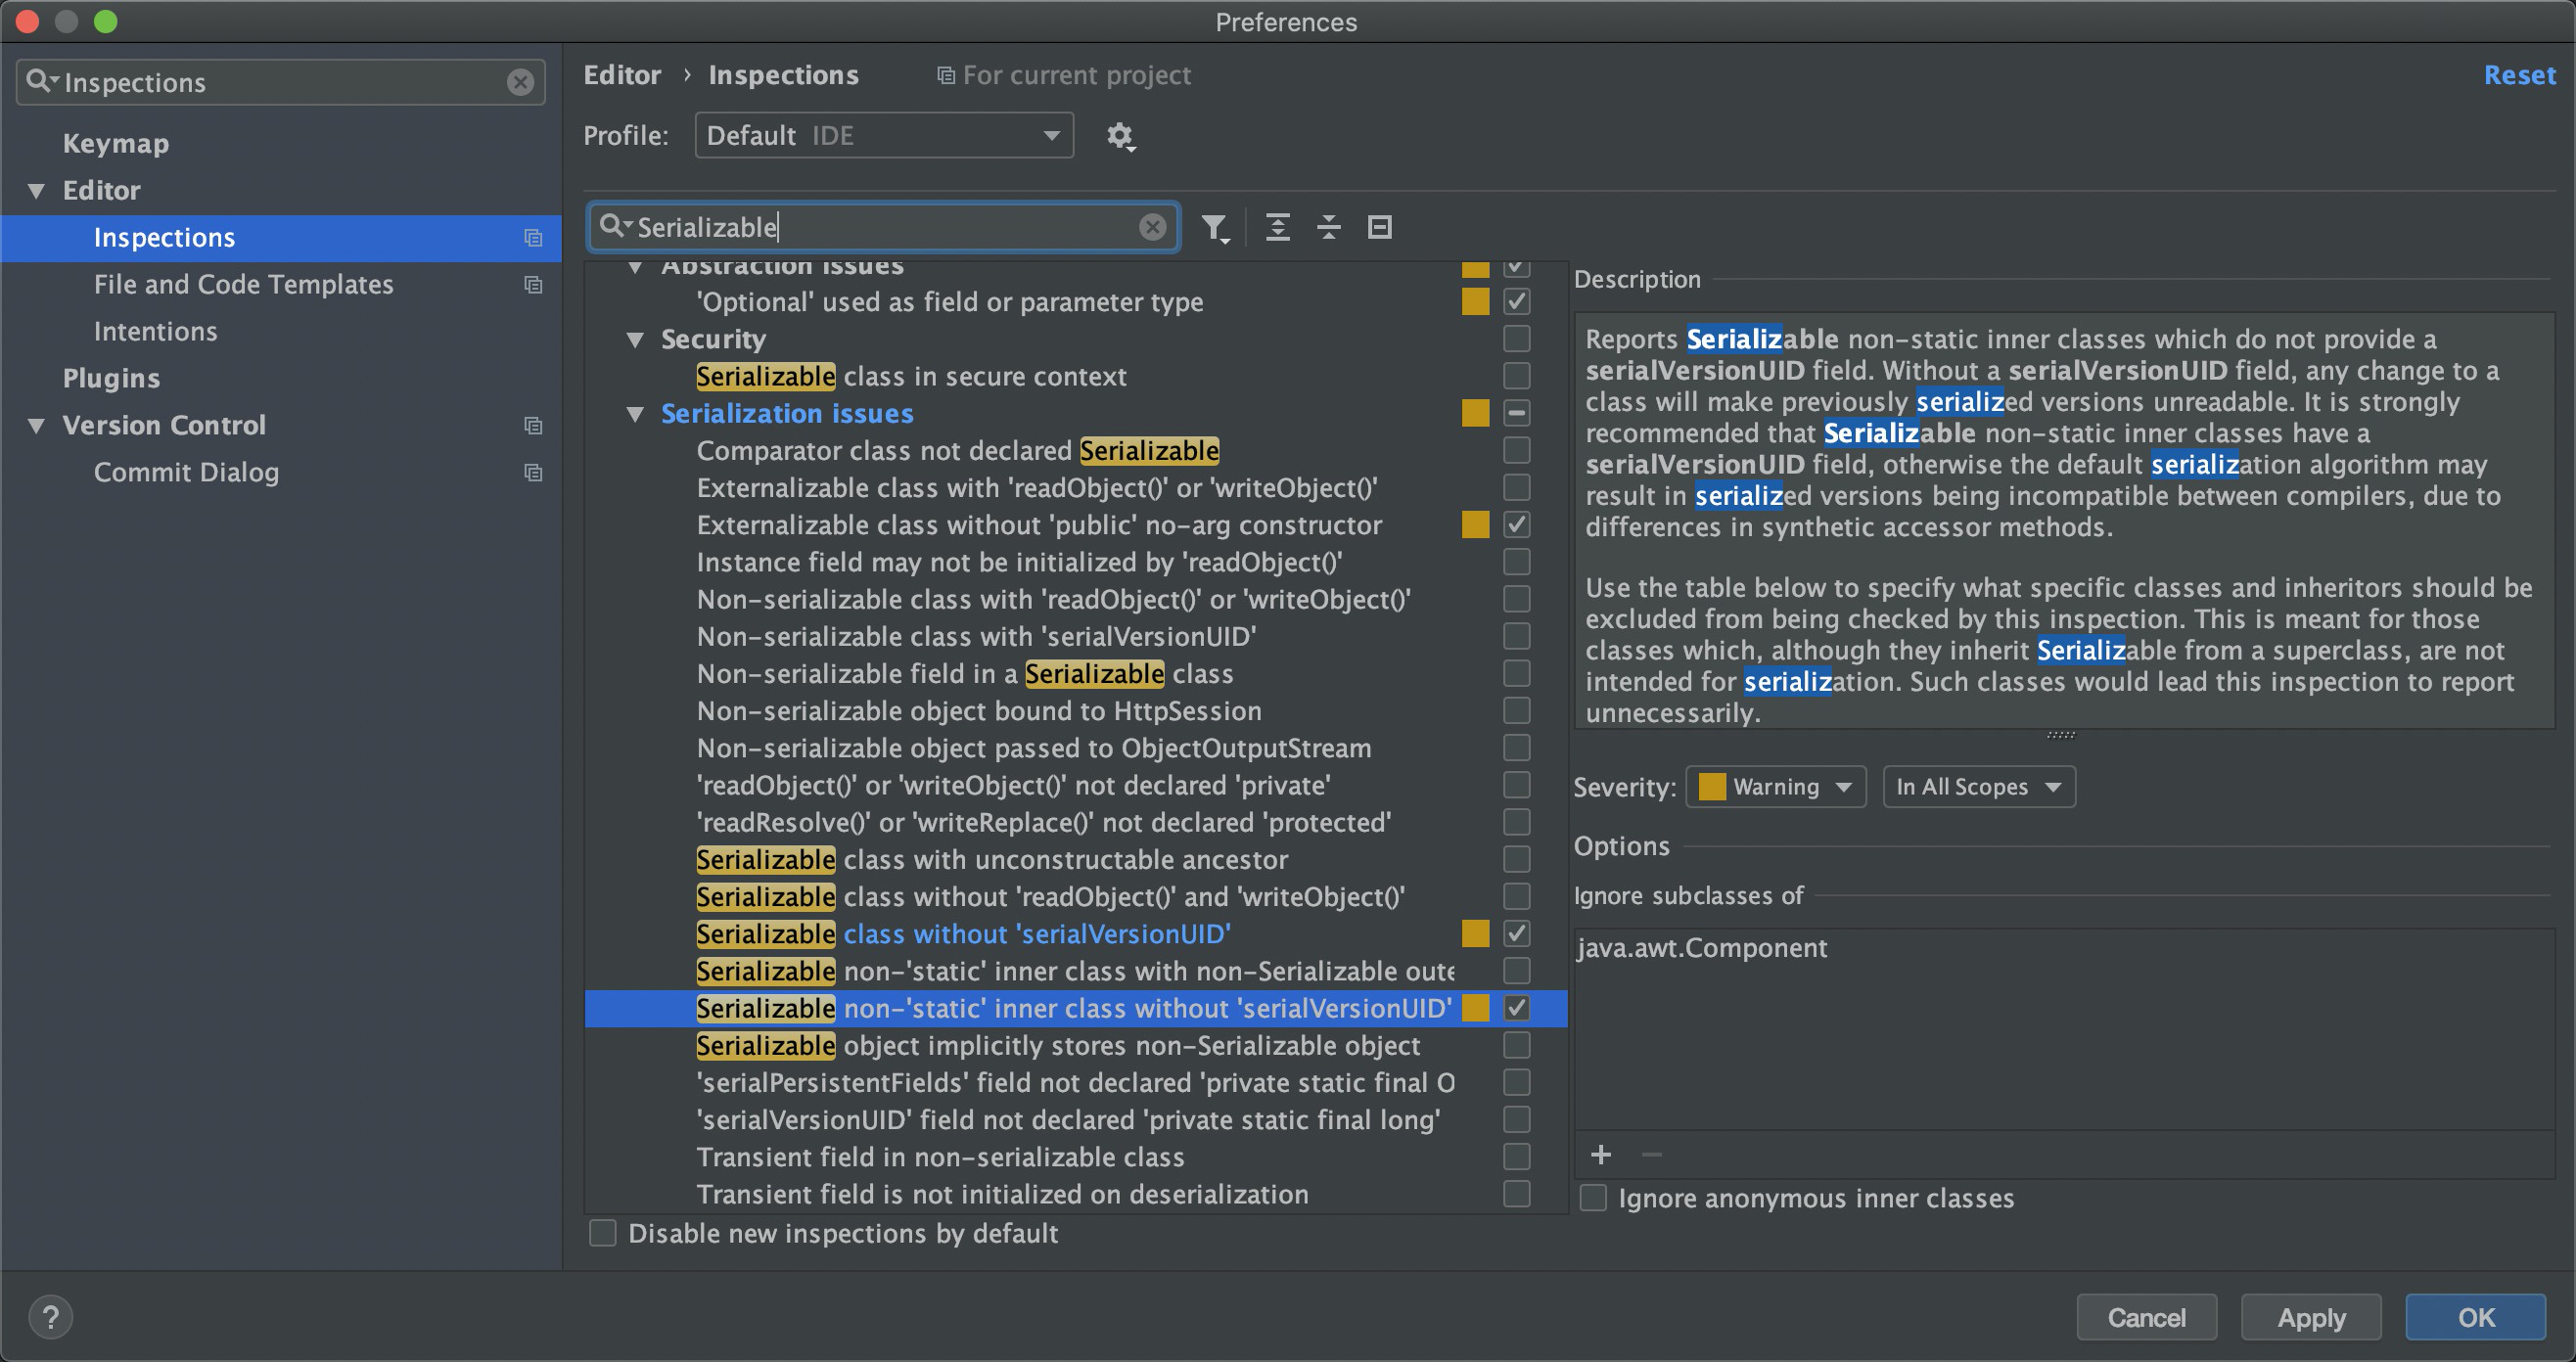This screenshot has height=1362, width=2576.
Task: Open Commit Dialog settings
Action: (186, 473)
